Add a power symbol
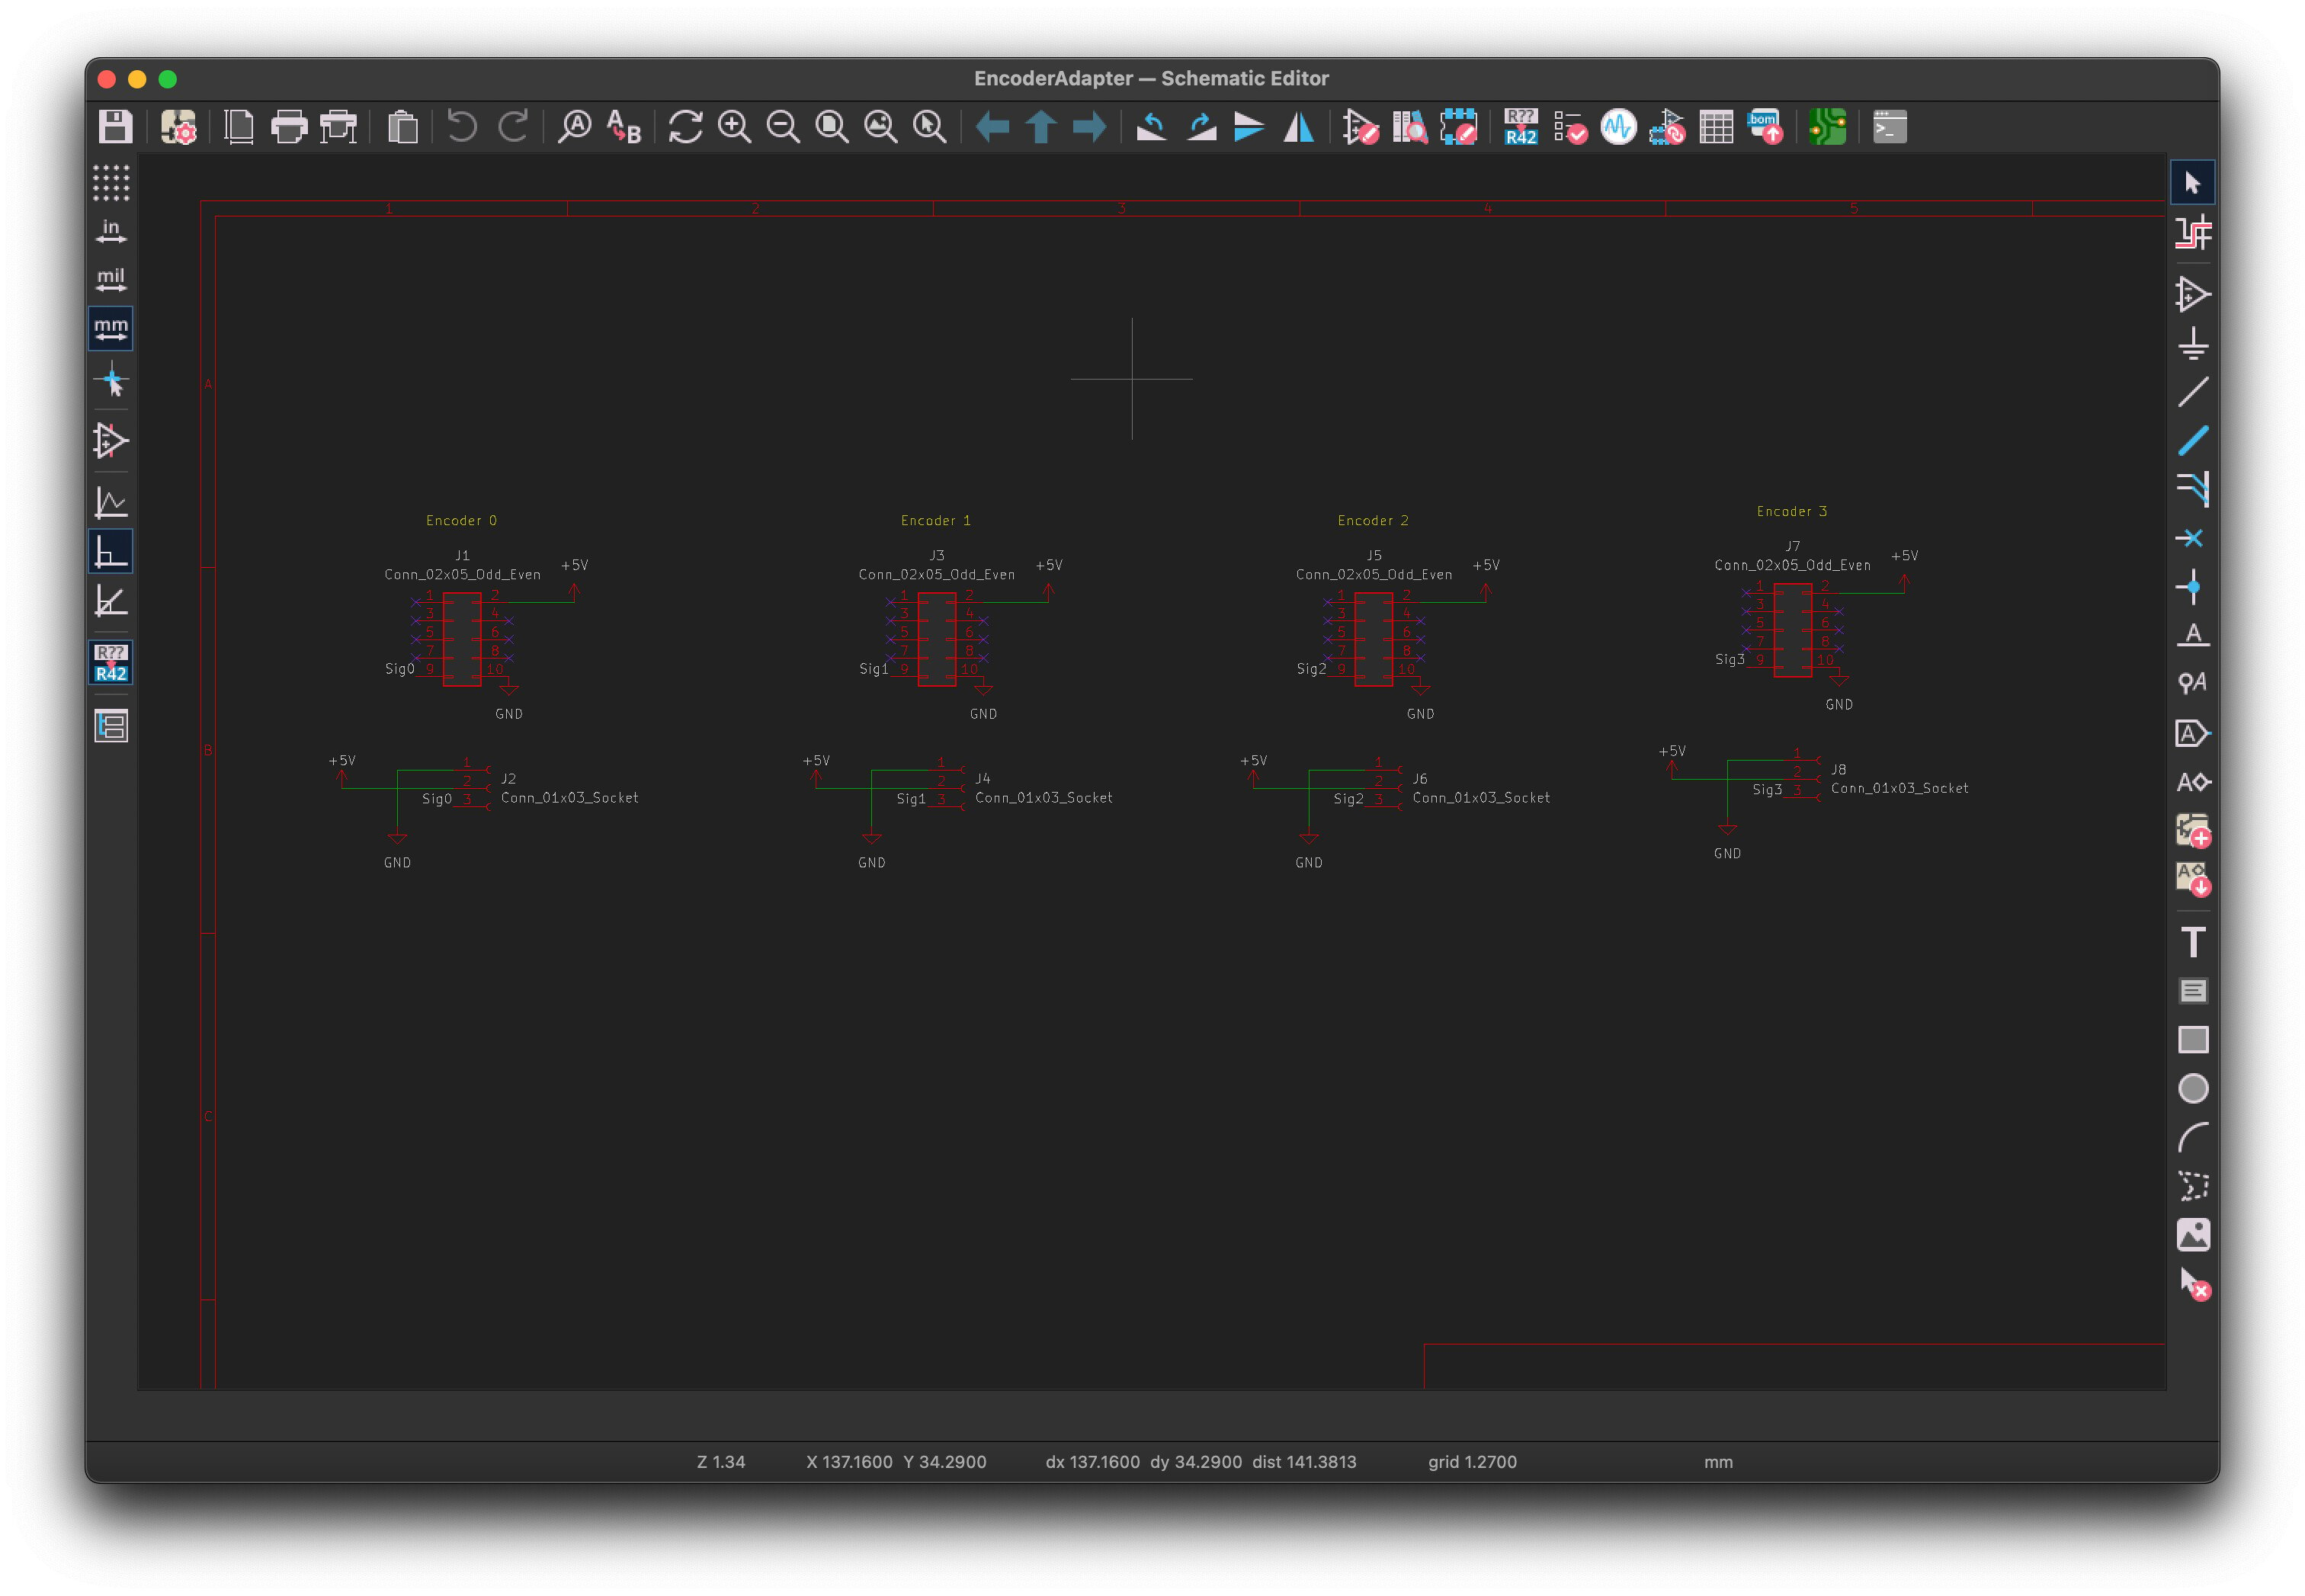This screenshot has height=1596, width=2305. click(x=2193, y=343)
